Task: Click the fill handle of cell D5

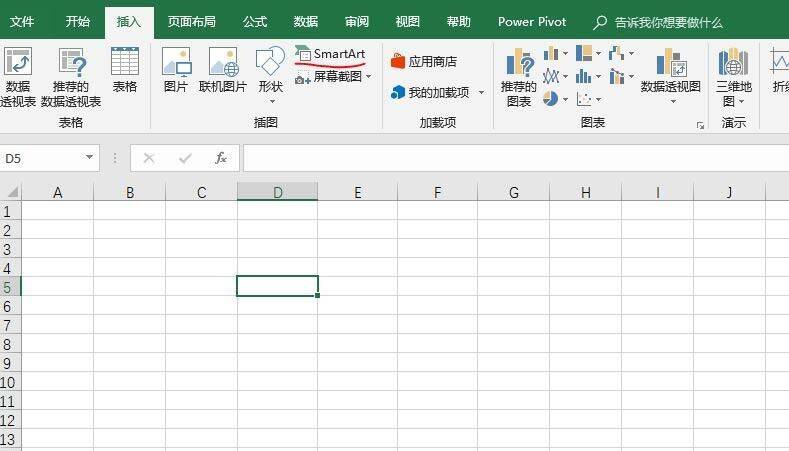Action: 318,295
